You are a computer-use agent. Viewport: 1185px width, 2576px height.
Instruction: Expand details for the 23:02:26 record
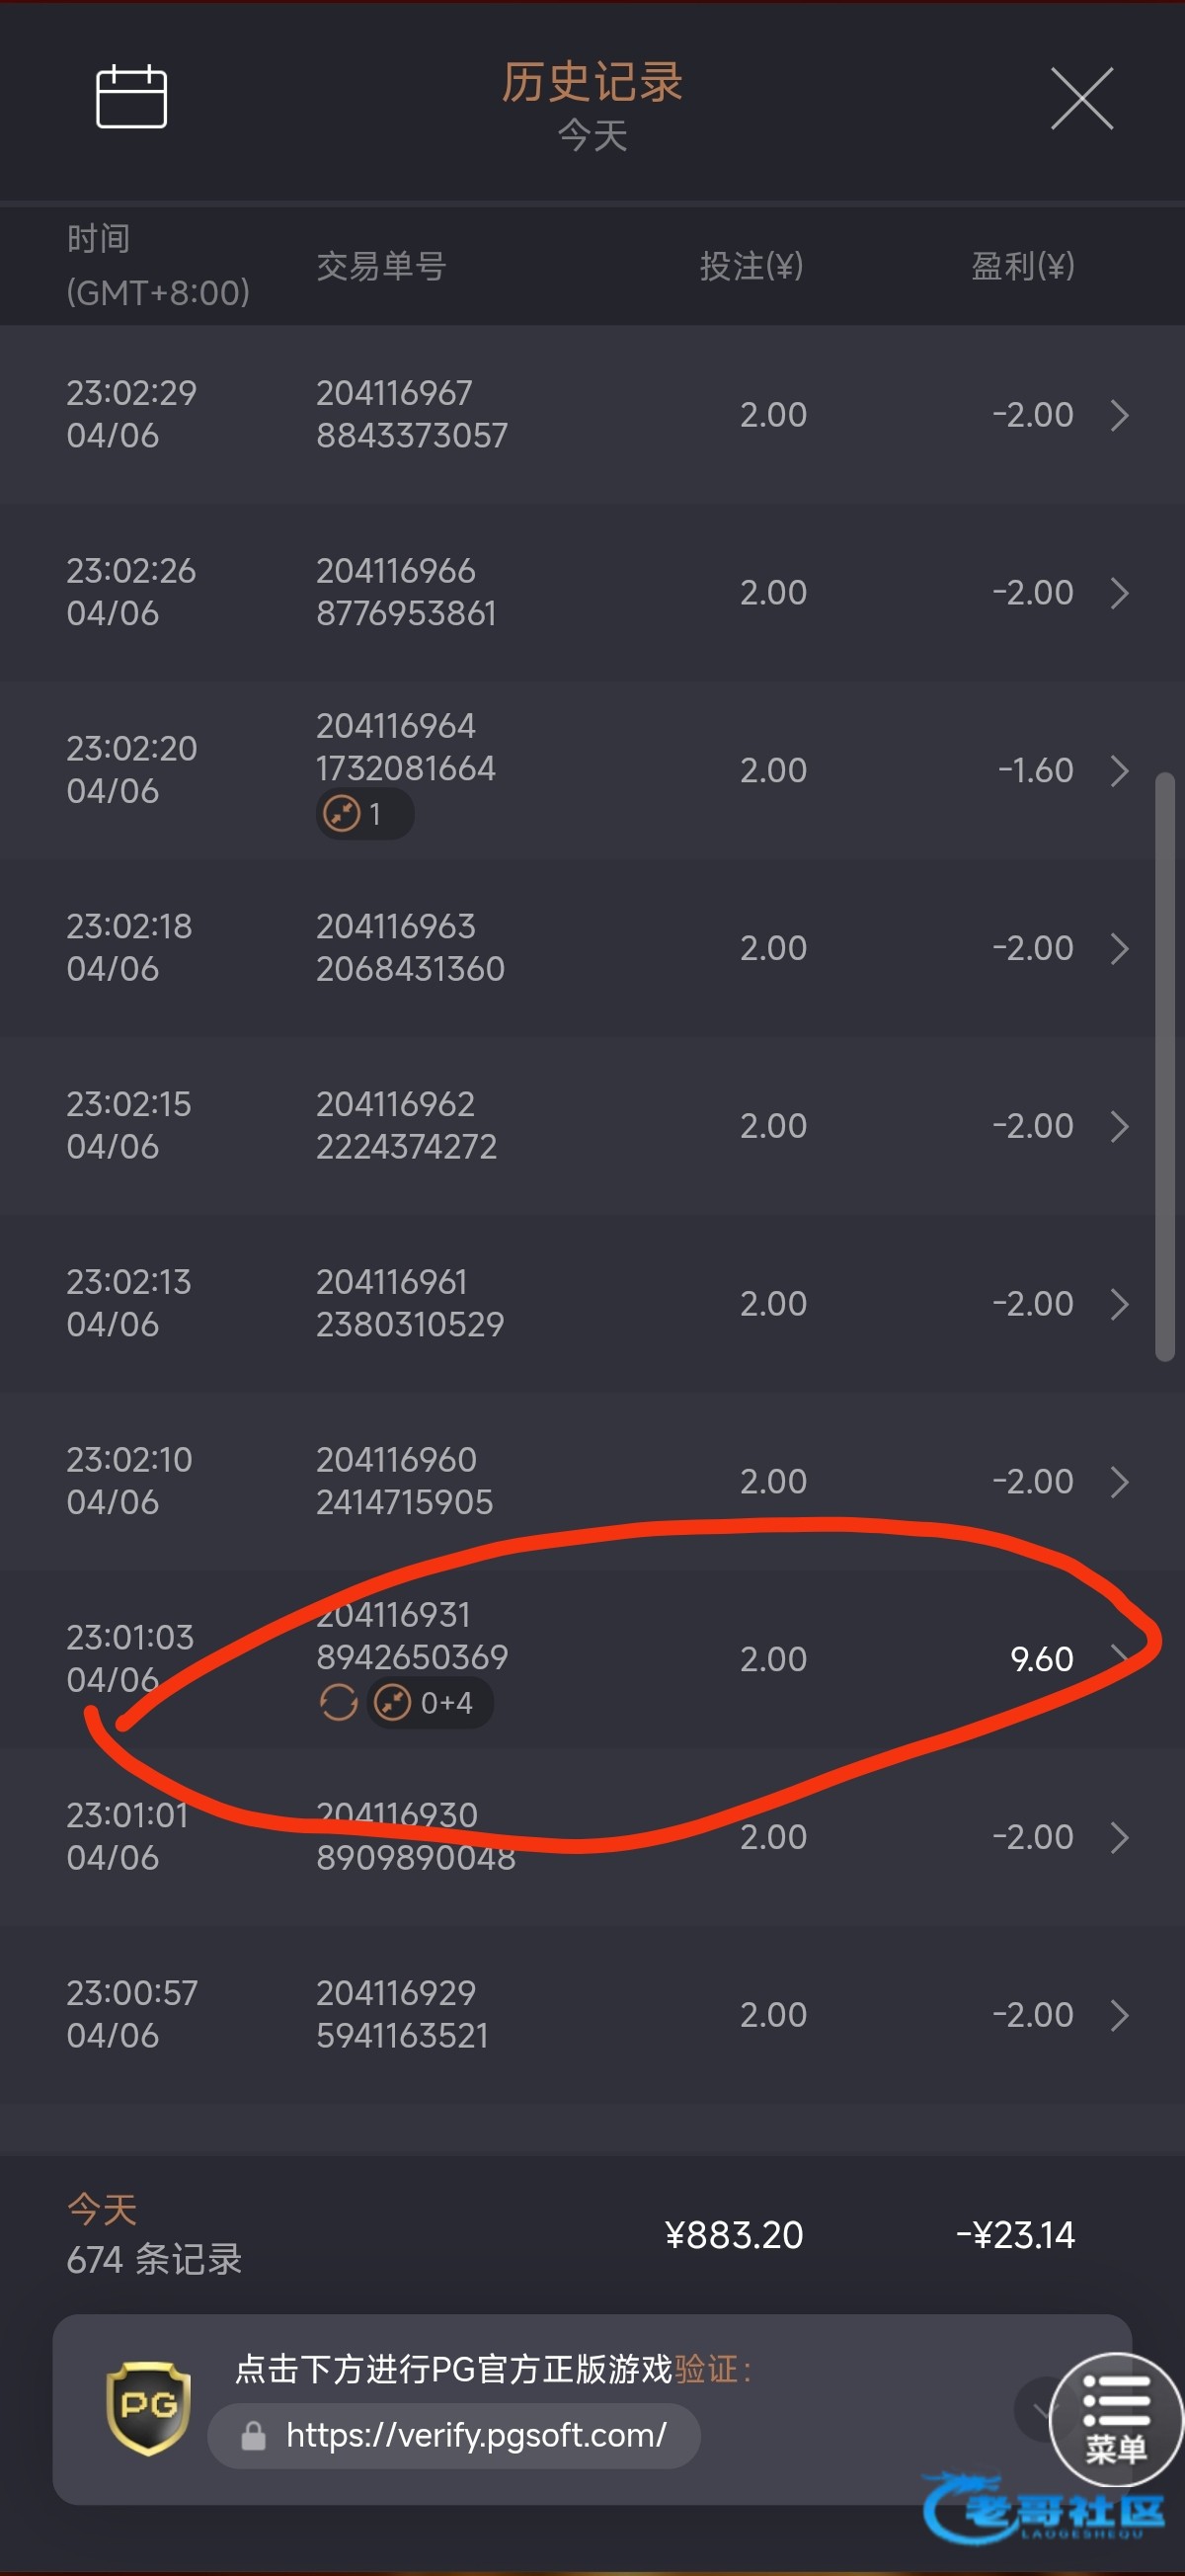coord(1120,593)
